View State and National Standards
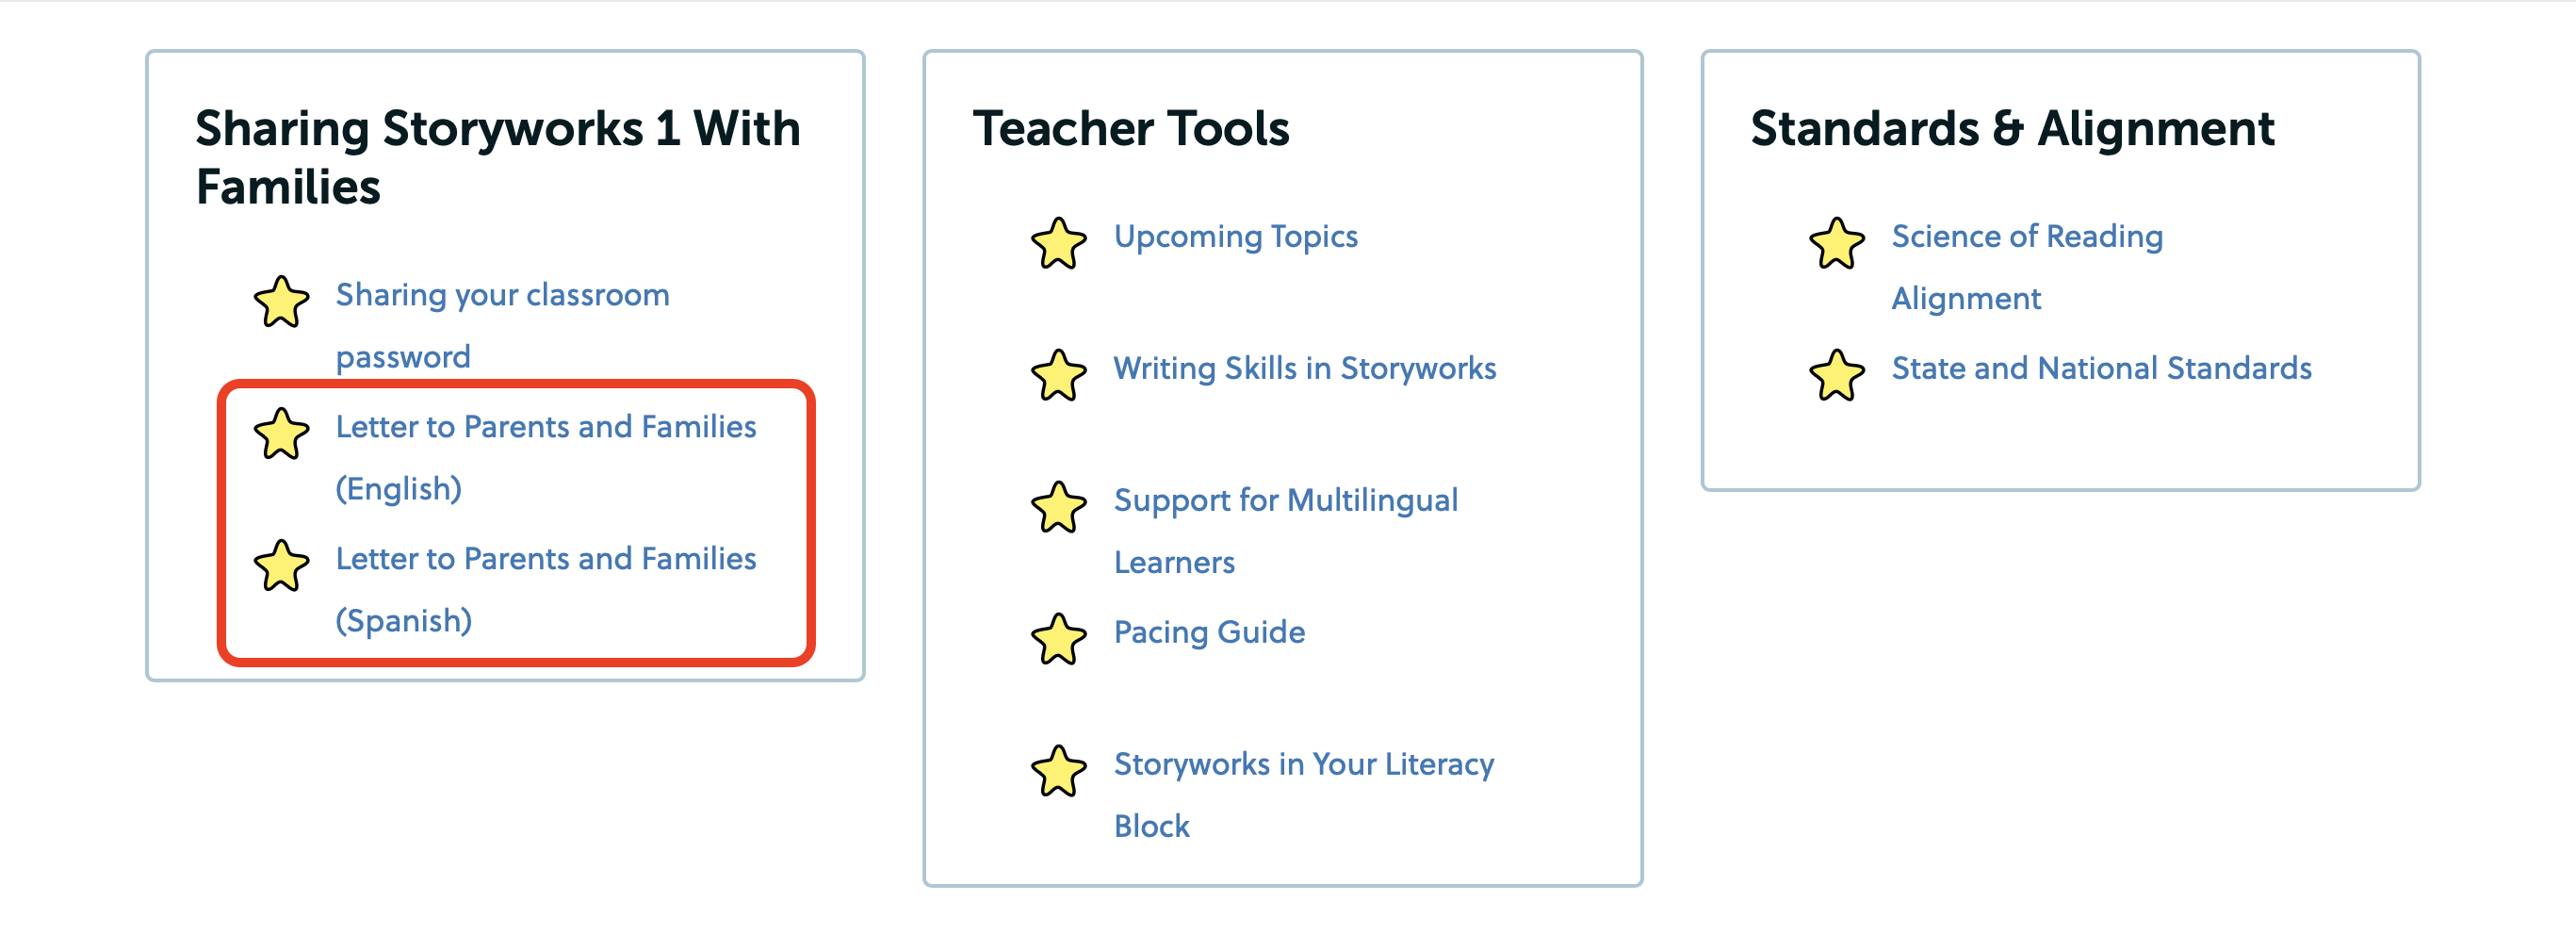 coord(2101,369)
